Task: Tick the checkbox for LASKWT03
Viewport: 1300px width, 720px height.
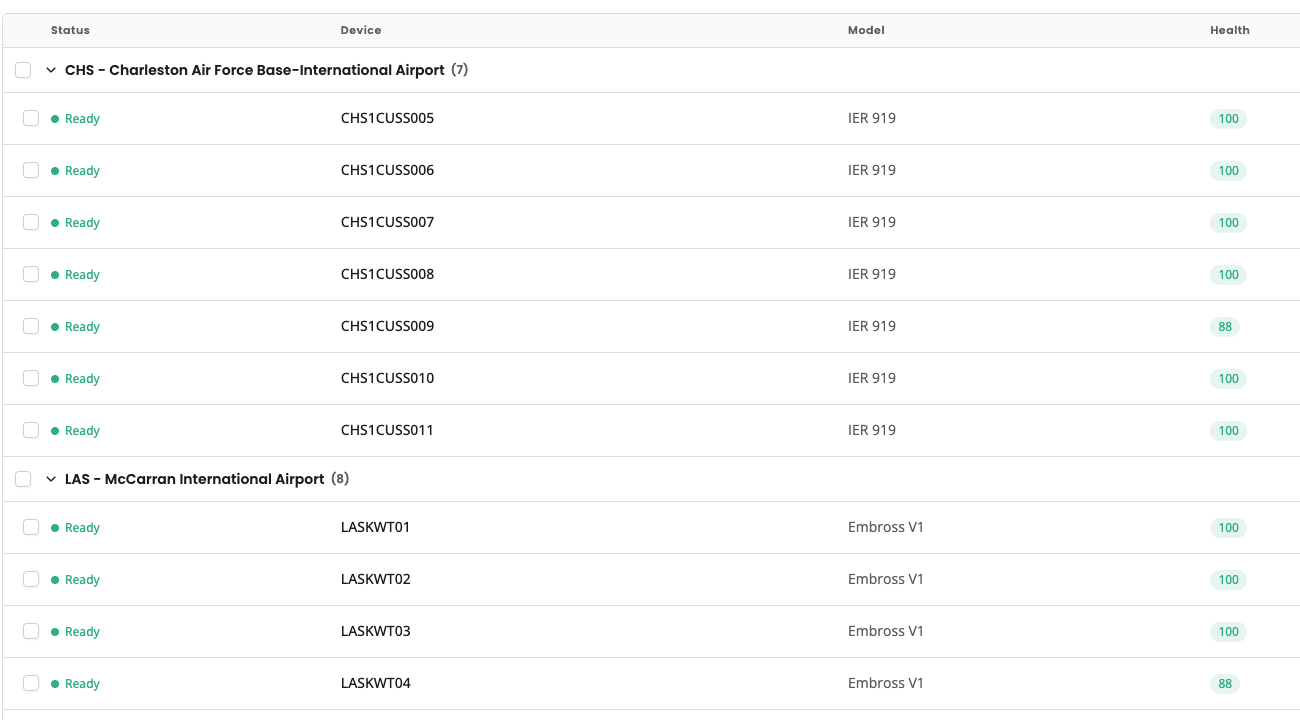Action: click(x=31, y=631)
